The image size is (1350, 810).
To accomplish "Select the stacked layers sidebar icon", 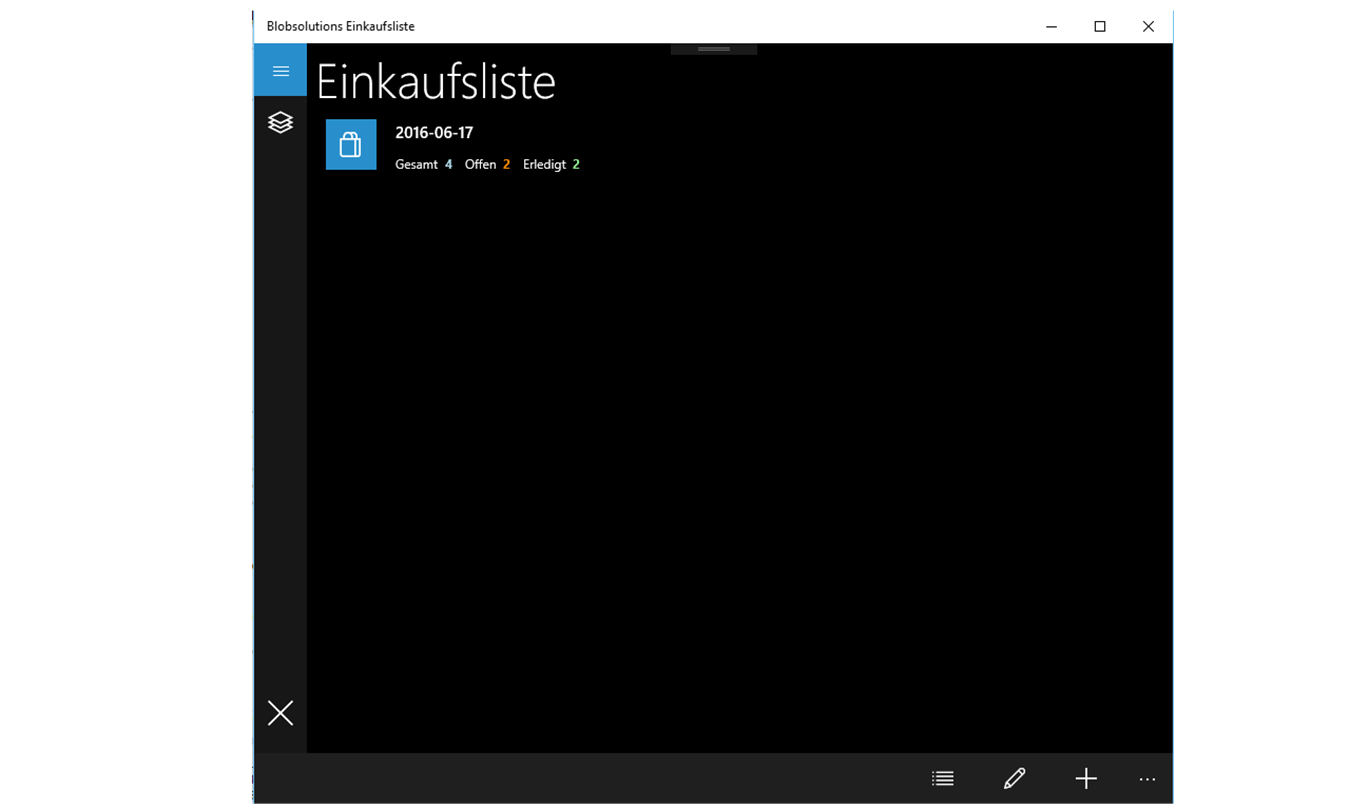I will [x=280, y=122].
